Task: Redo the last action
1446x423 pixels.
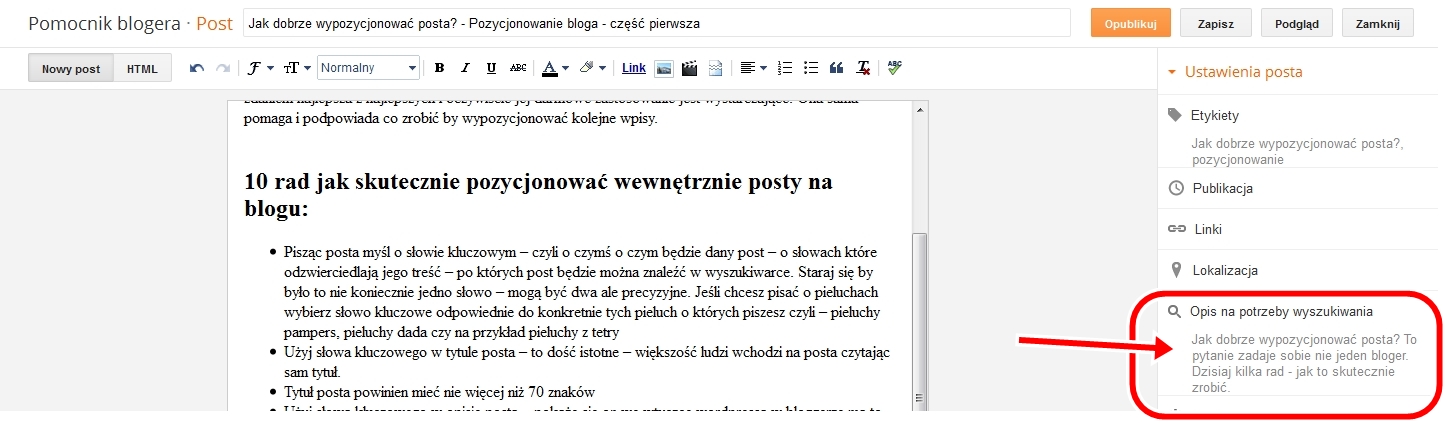Action: (222, 69)
